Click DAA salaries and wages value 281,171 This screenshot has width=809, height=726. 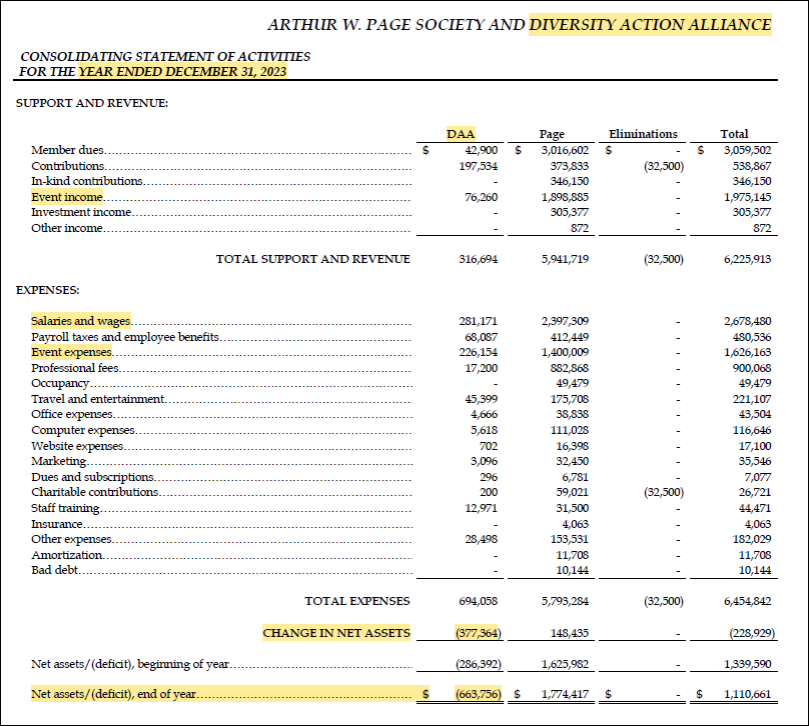tap(478, 321)
